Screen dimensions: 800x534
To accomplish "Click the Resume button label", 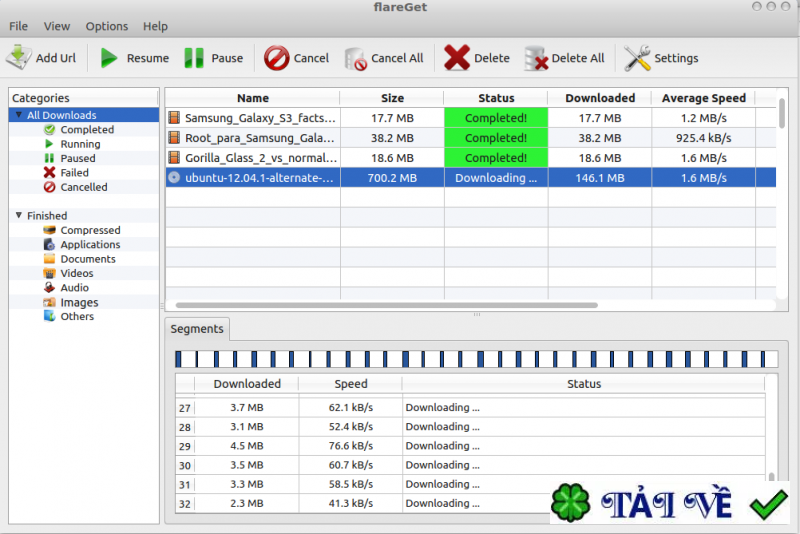I will [x=148, y=58].
